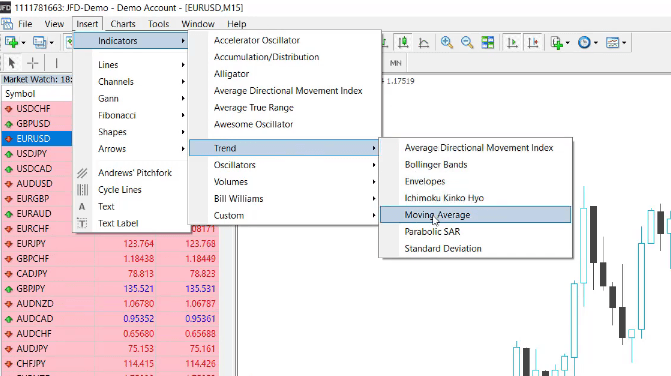Click the New Chart toolbar icon

(x=12, y=42)
